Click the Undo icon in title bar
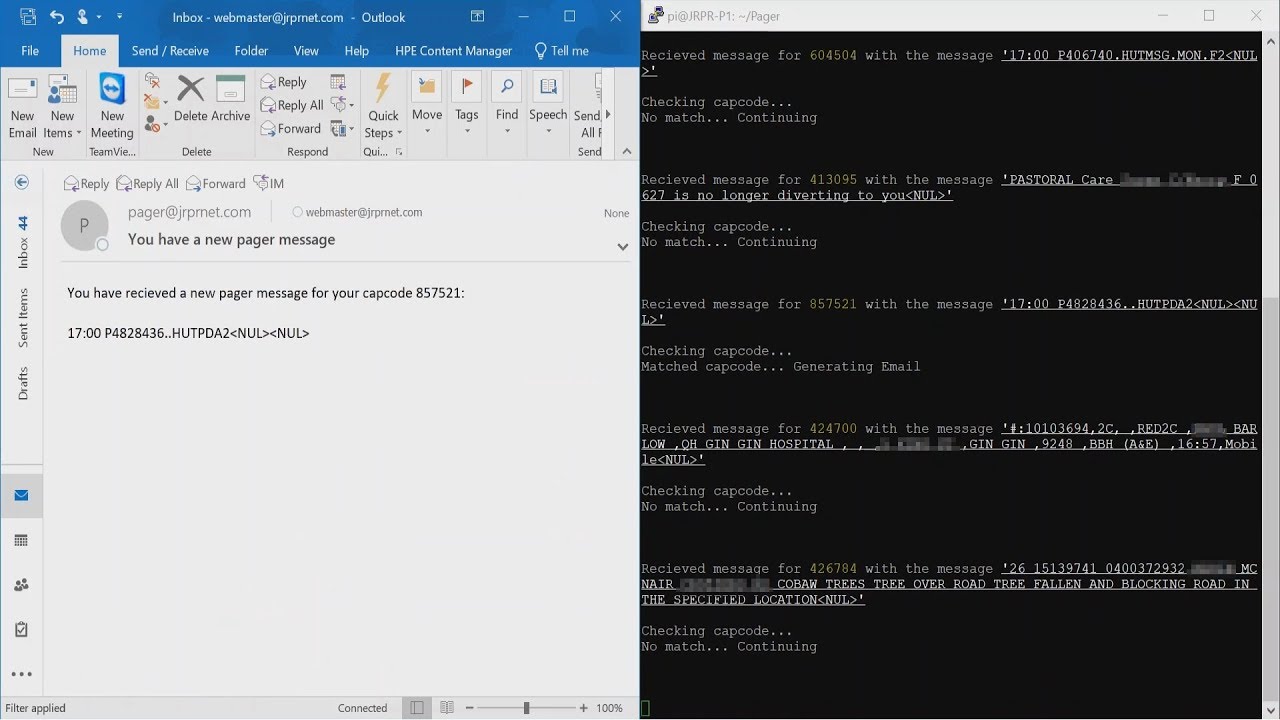 57,17
